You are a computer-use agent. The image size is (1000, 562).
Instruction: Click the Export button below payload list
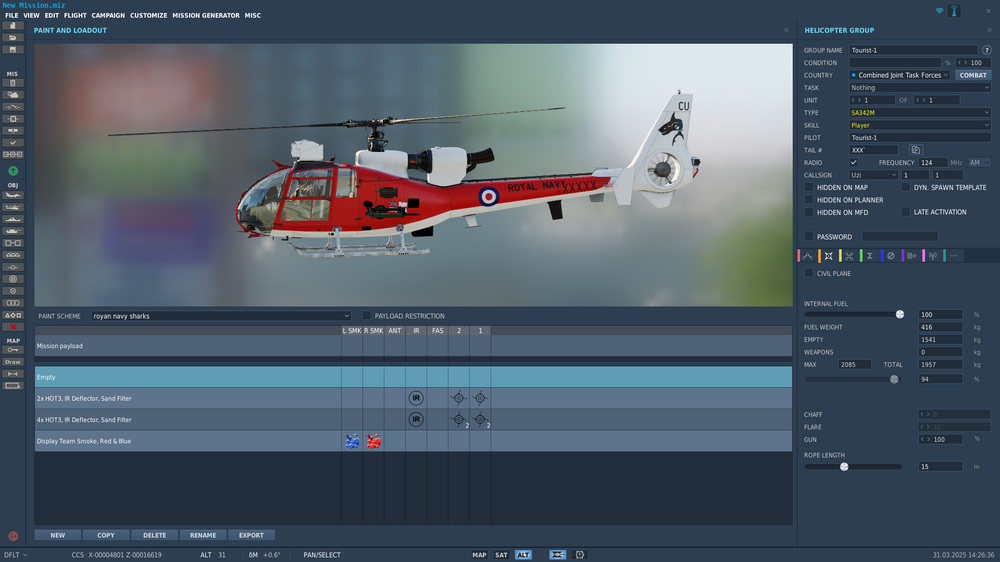pyautogui.click(x=251, y=535)
